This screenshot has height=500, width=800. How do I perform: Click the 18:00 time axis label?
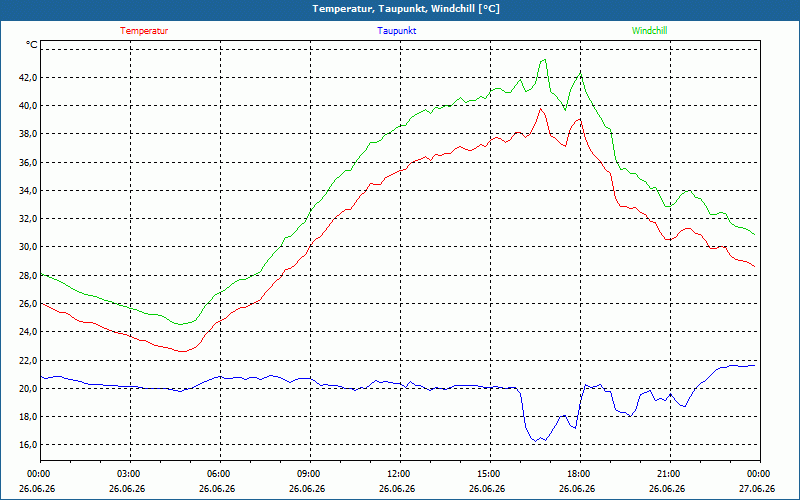click(581, 474)
